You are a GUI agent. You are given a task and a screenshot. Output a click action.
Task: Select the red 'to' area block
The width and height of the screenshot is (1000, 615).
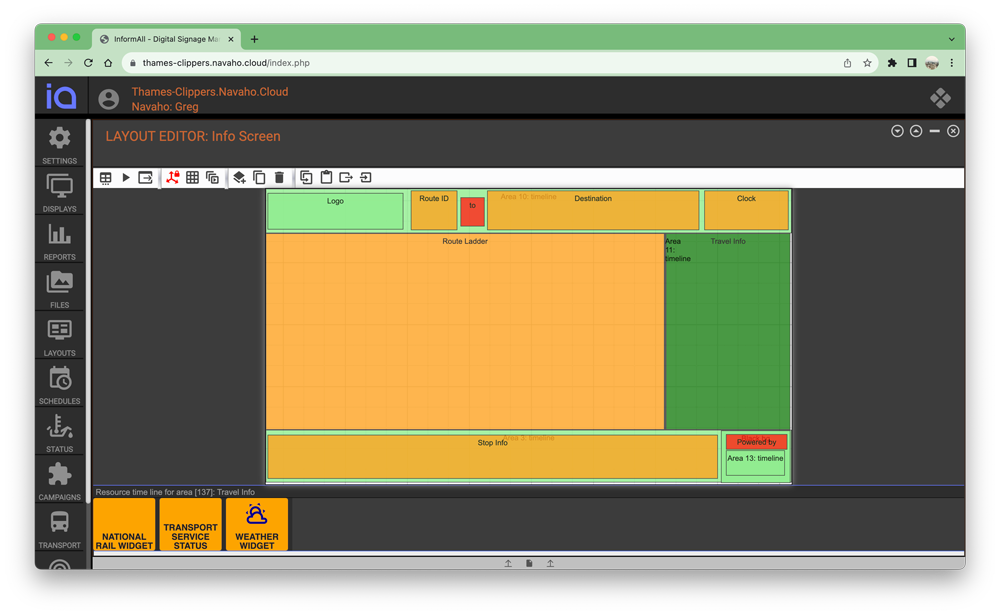coord(472,211)
